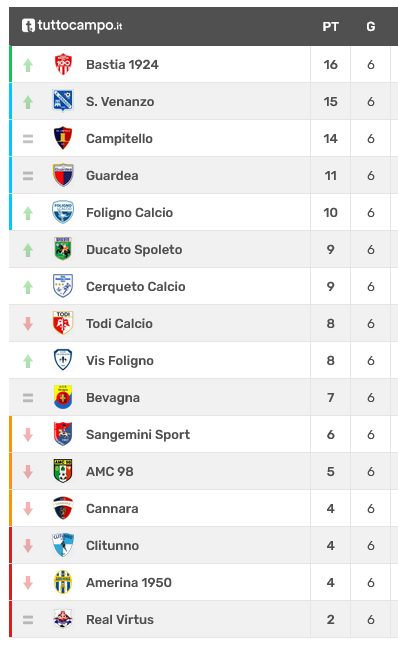The height and width of the screenshot is (647, 398).
Task: Open the Guardea team link
Action: 112,176
